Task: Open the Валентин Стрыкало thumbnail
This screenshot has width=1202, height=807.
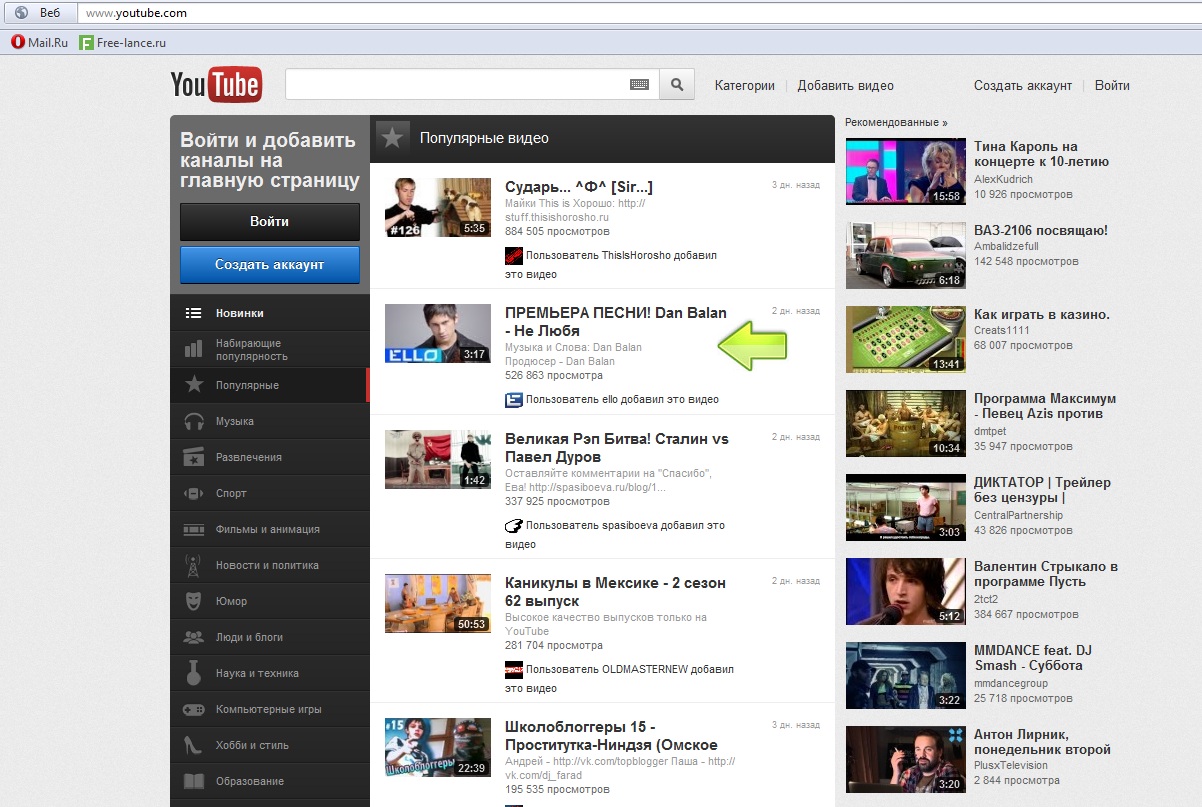Action: click(906, 591)
